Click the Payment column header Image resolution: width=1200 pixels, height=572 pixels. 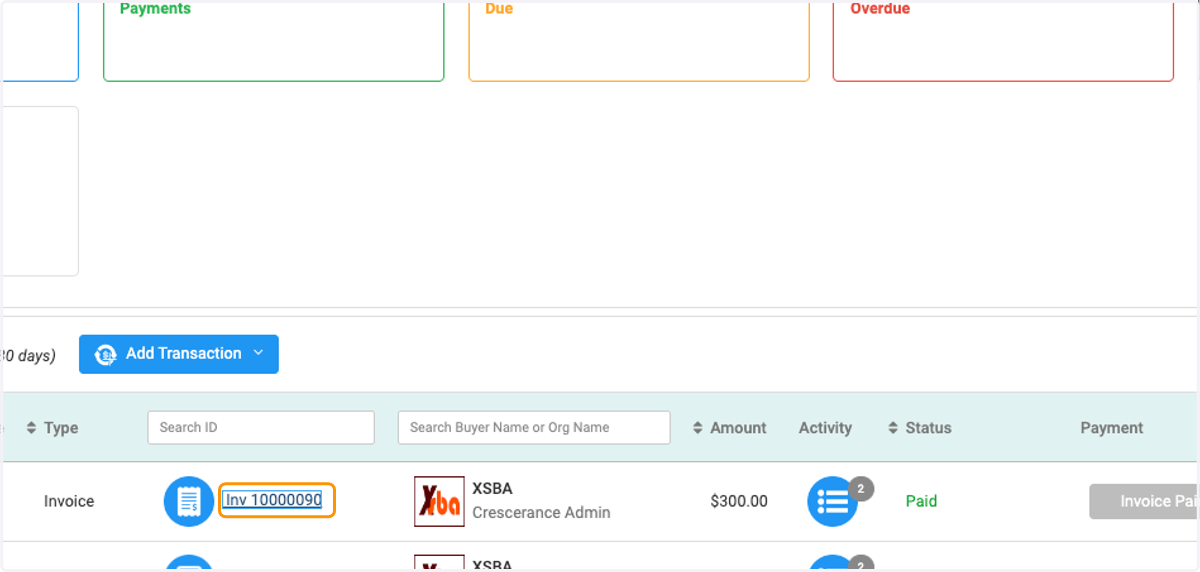click(x=1111, y=428)
